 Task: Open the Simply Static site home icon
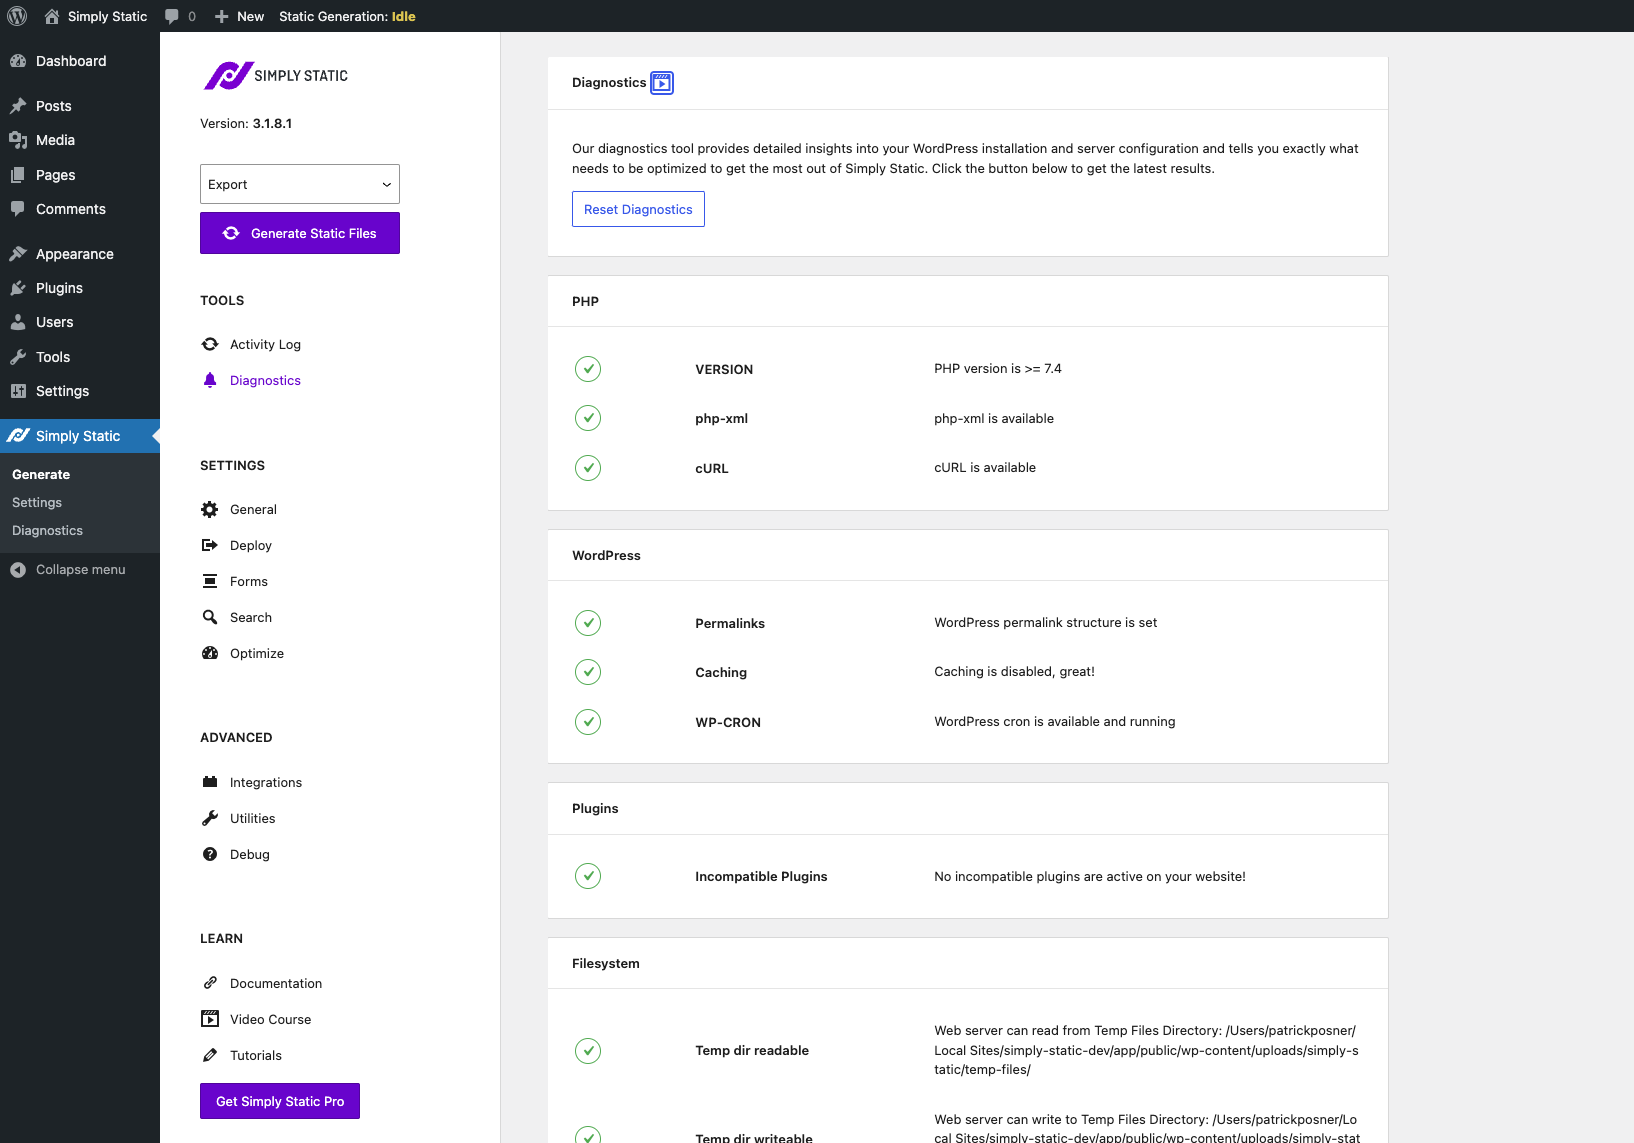(x=52, y=16)
